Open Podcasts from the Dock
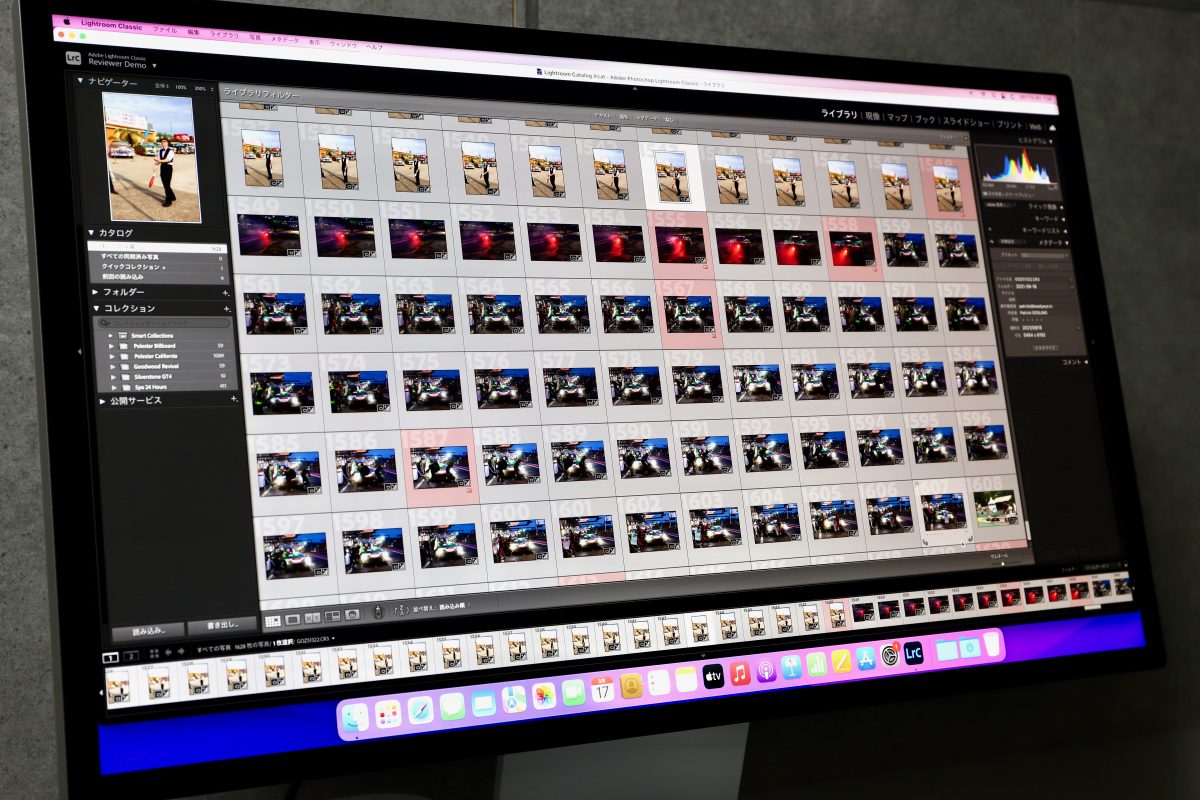Viewport: 1200px width, 800px height. (766, 670)
